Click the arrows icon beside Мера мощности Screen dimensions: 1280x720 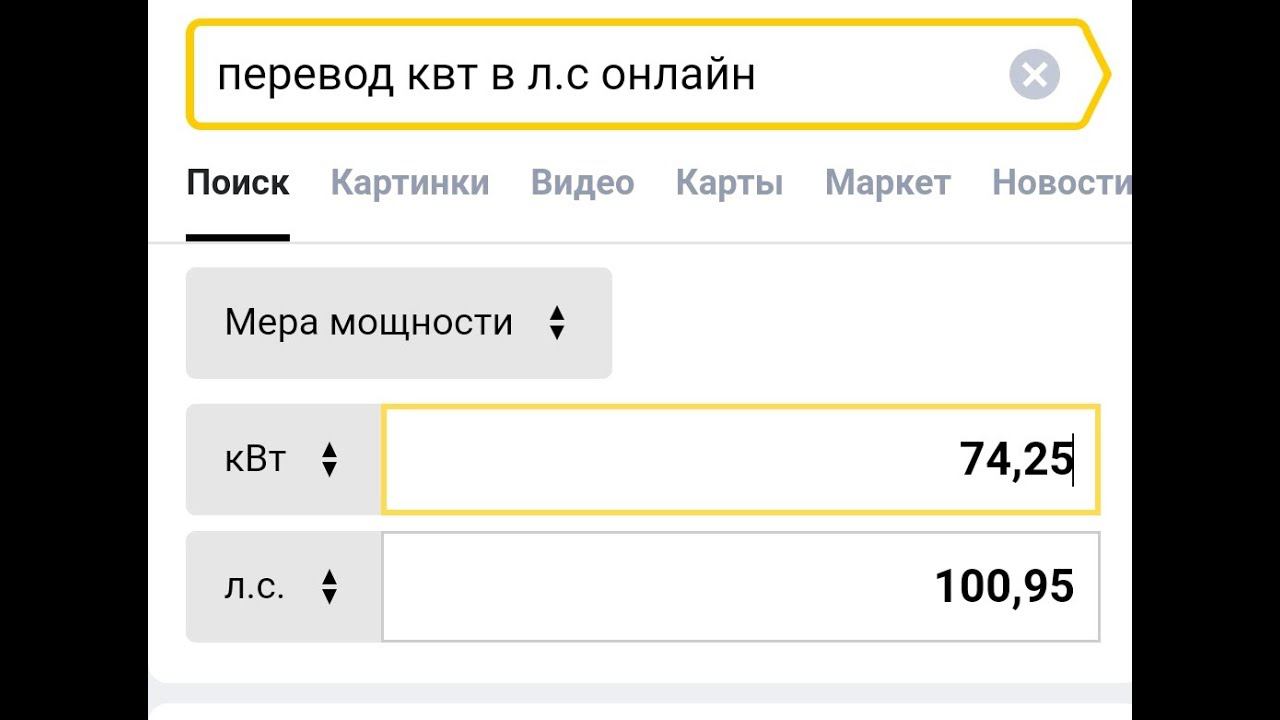coord(557,323)
